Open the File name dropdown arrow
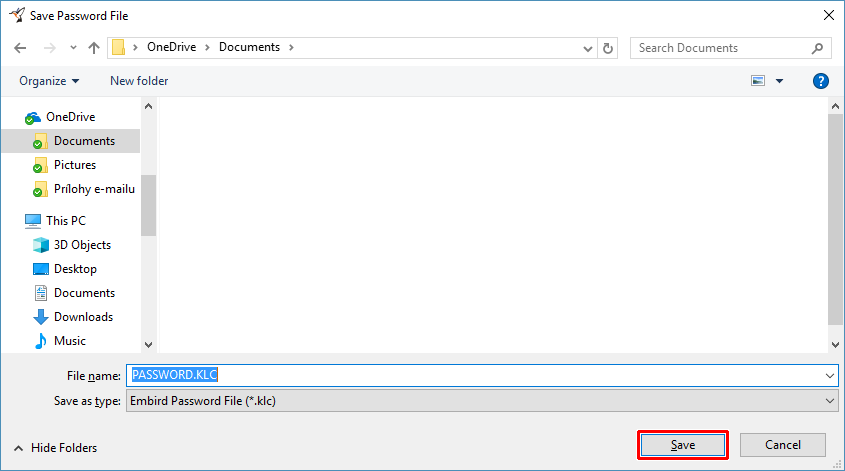 (830, 376)
